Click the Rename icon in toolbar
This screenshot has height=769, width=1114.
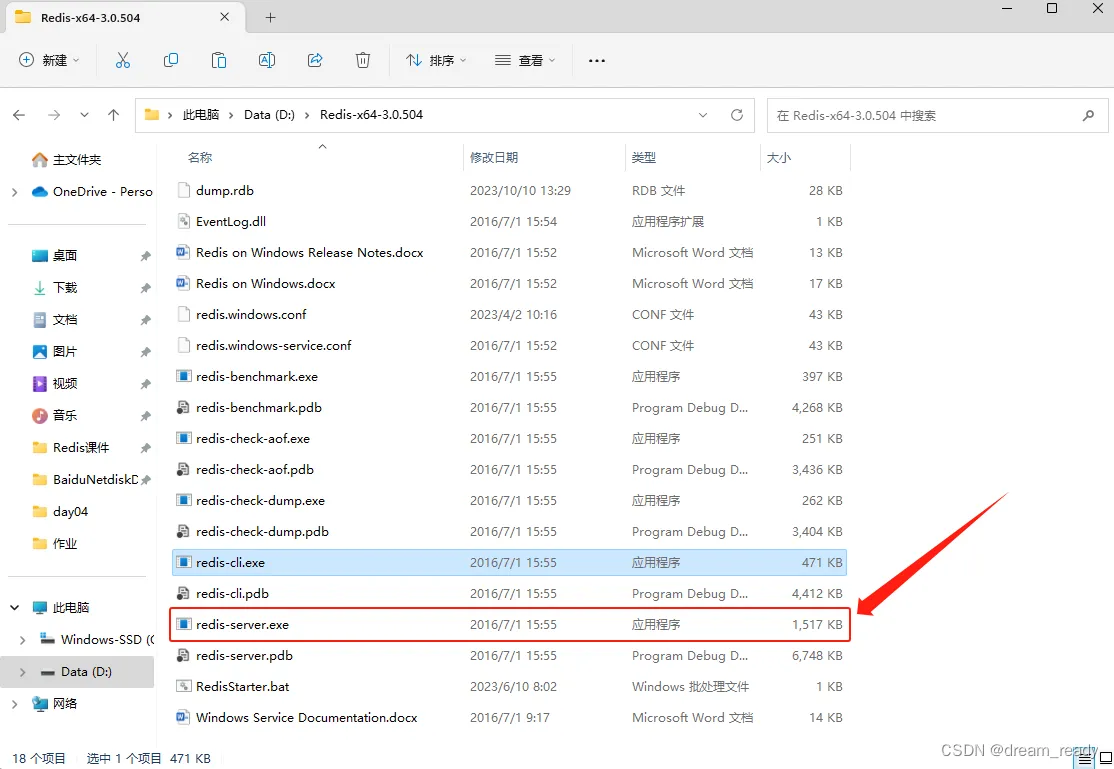click(266, 60)
